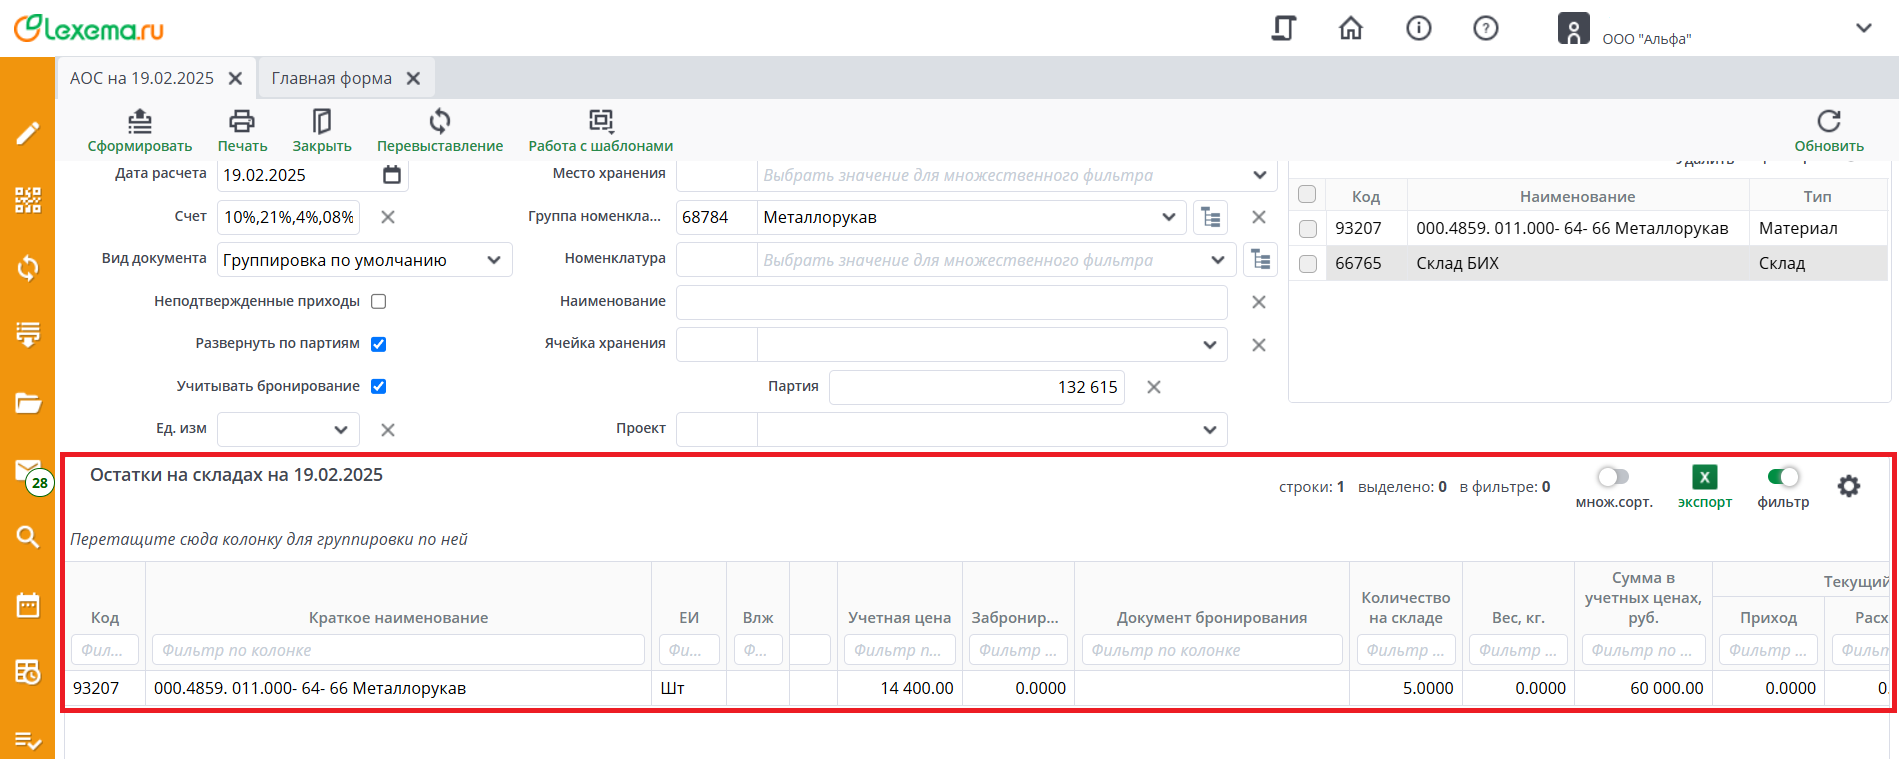Expand Группа номенклатуры Металлорукав dropdown
The image size is (1899, 759).
(1168, 217)
